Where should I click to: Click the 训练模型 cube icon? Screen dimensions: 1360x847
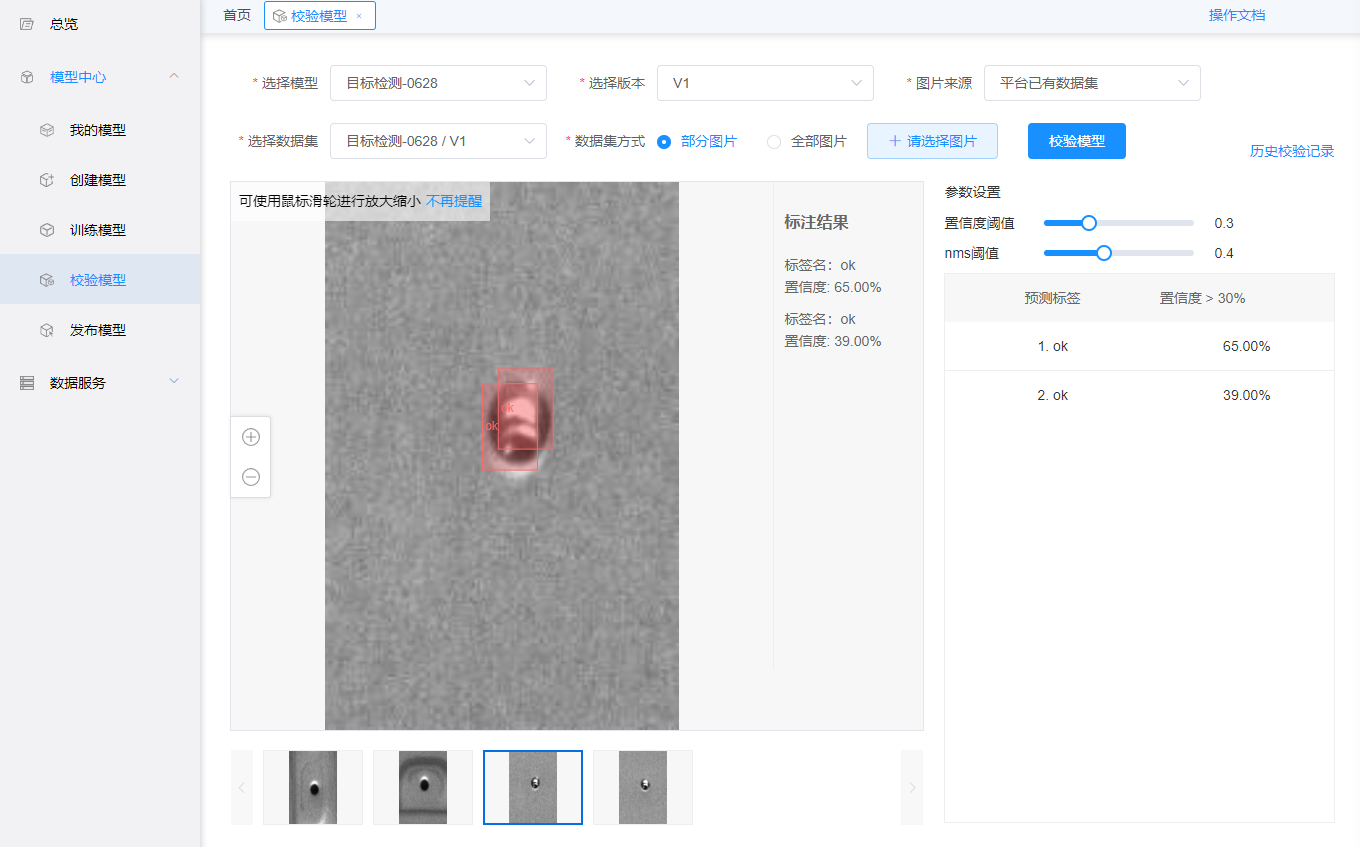point(47,230)
